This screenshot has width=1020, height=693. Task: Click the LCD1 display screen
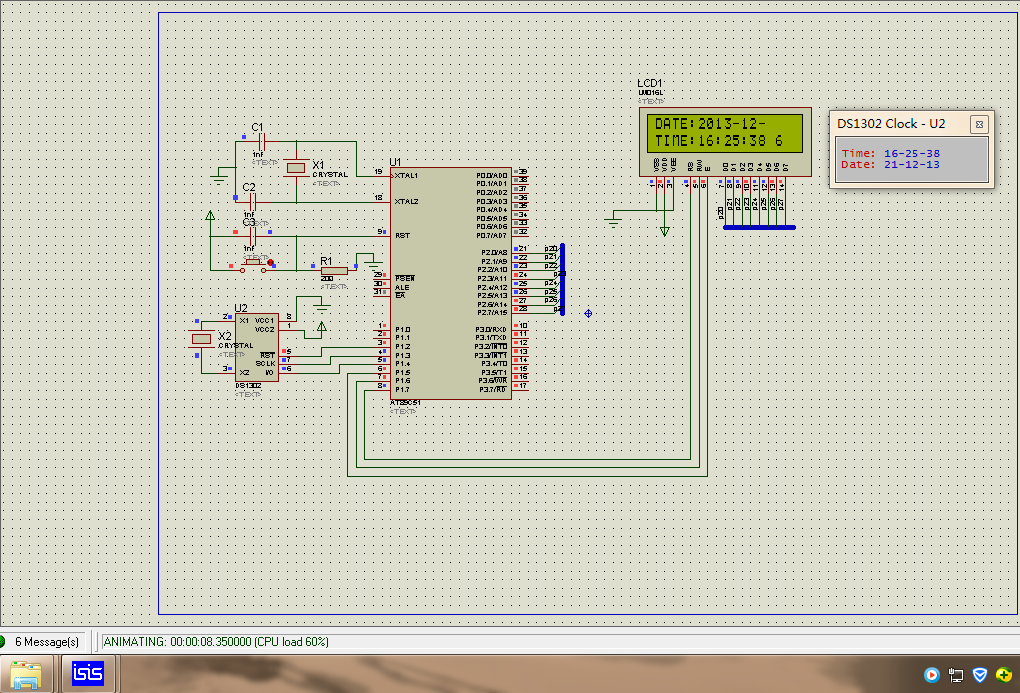point(725,133)
